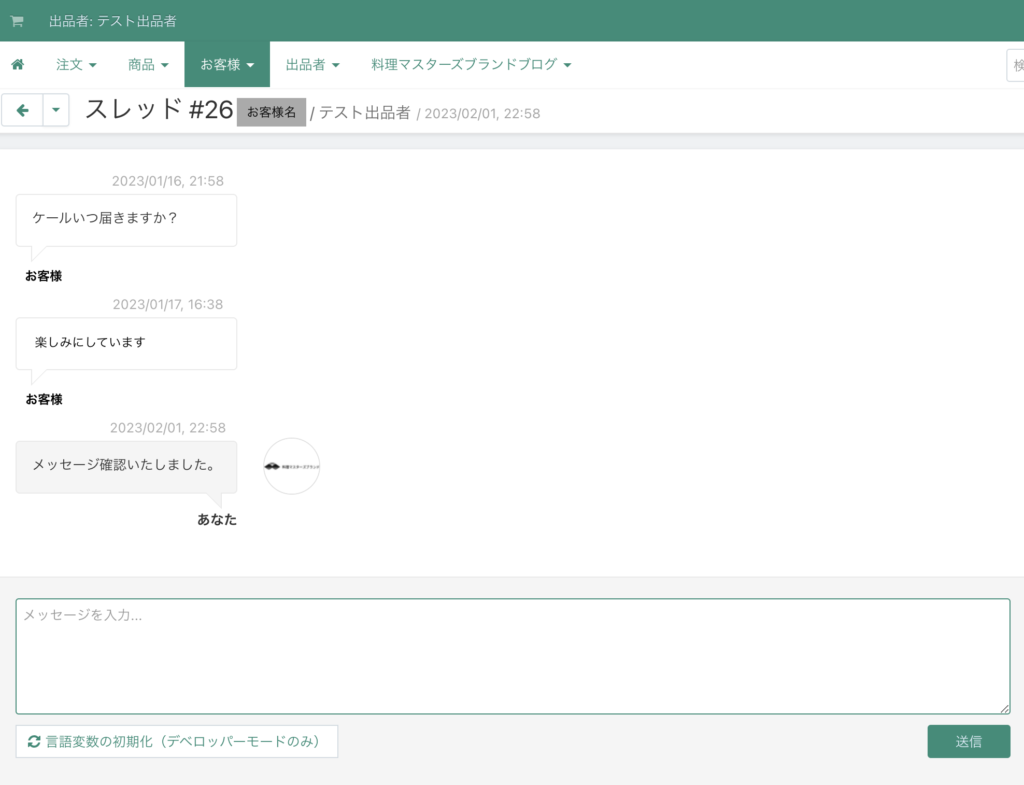Screen dimensions: 1024x785
Task: Select the ケールいつ届きますか？ message bubble
Action: 126,219
